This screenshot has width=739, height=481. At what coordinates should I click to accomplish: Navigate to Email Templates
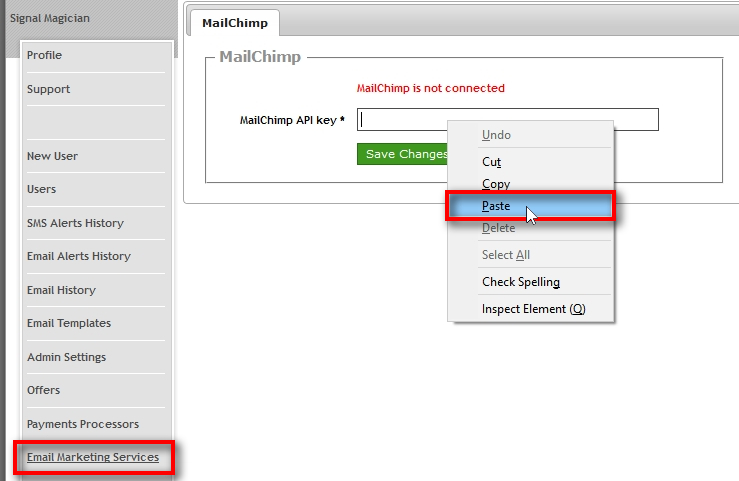[x=69, y=323]
